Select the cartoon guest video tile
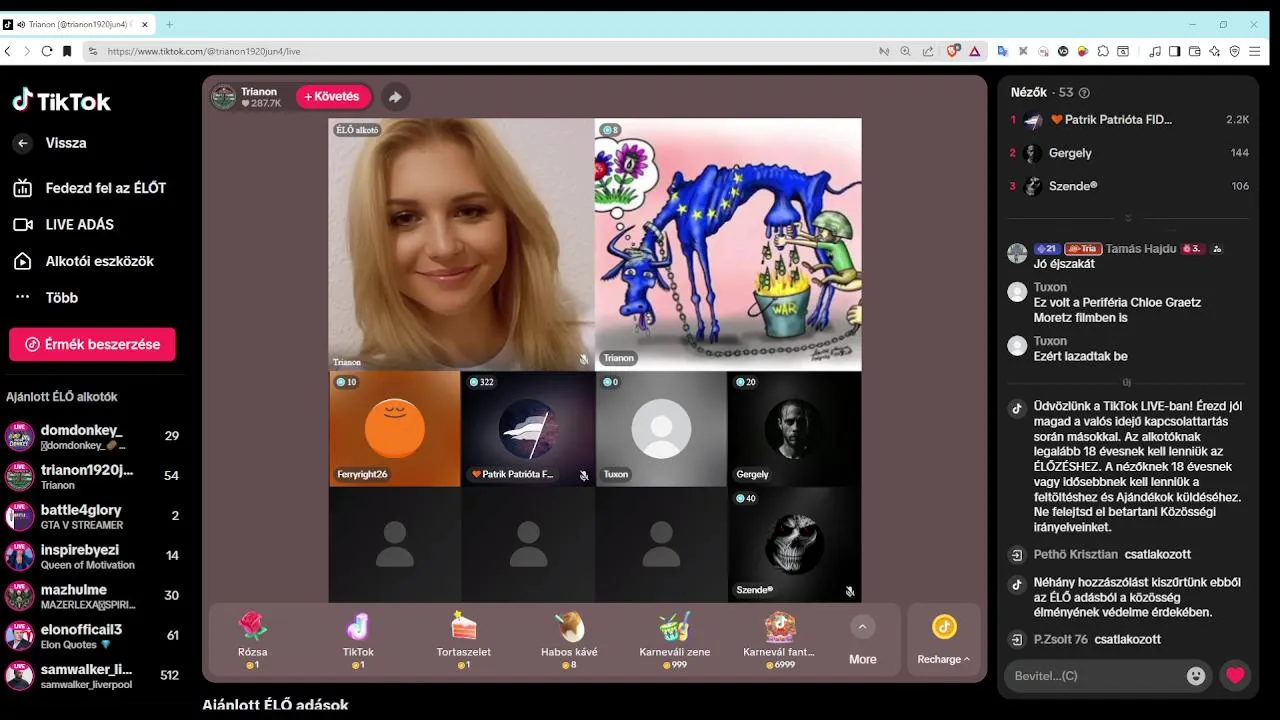The height and width of the screenshot is (720, 1280). point(728,244)
